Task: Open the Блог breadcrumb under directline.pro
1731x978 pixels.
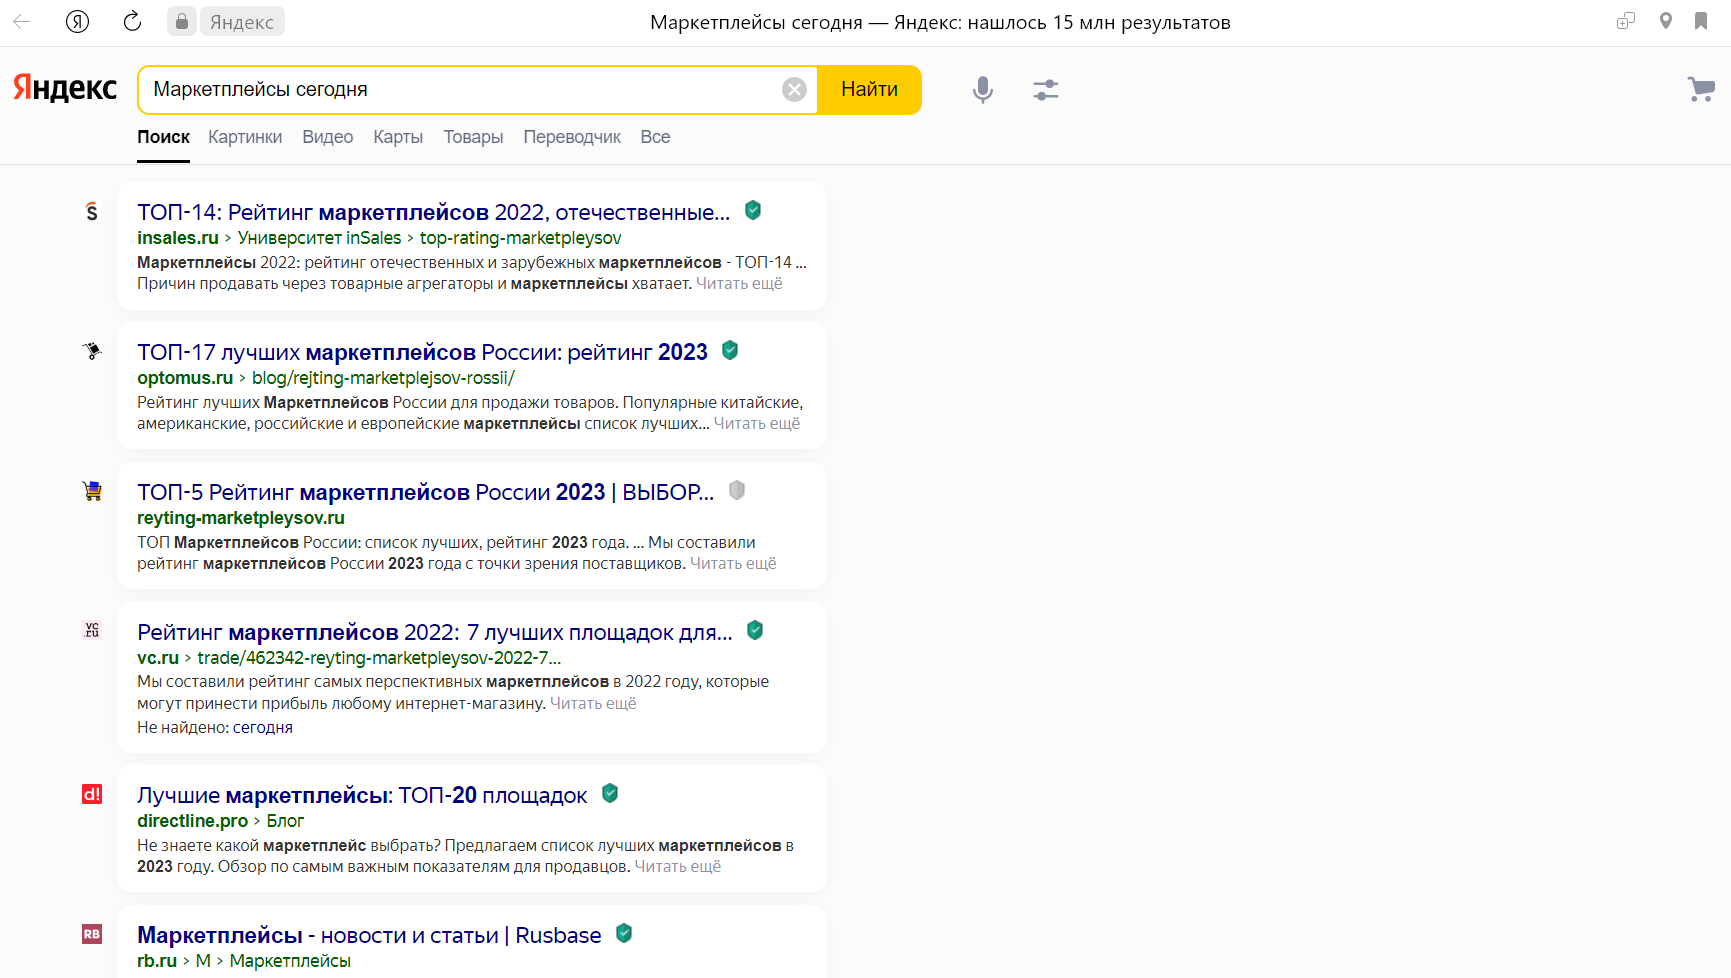Action: [x=285, y=821]
